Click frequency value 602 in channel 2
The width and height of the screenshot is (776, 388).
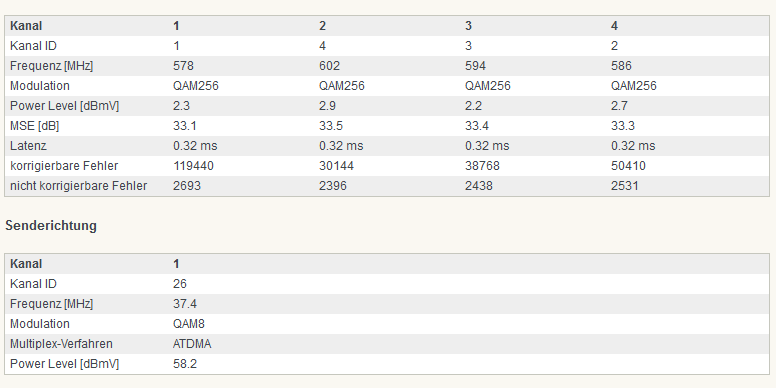click(330, 66)
